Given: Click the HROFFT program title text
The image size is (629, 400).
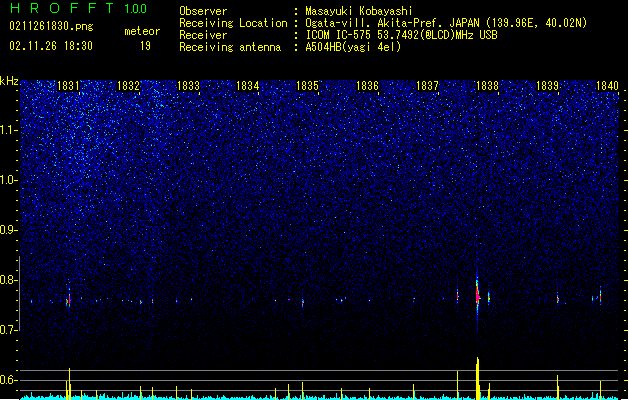Looking at the screenshot, I should (x=62, y=8).
